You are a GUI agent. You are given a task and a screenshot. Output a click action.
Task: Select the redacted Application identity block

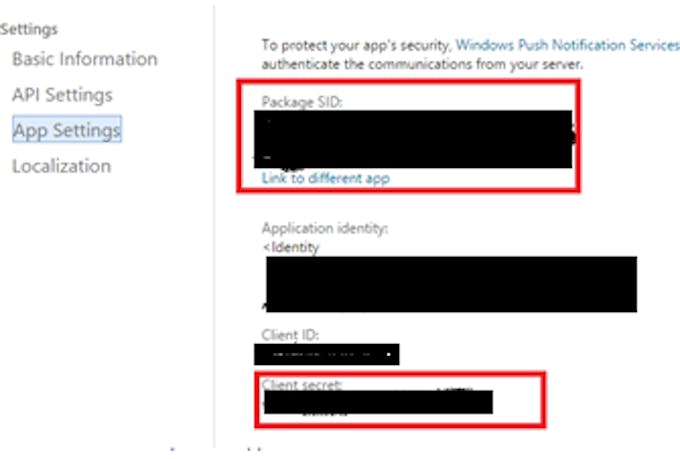coord(451,284)
